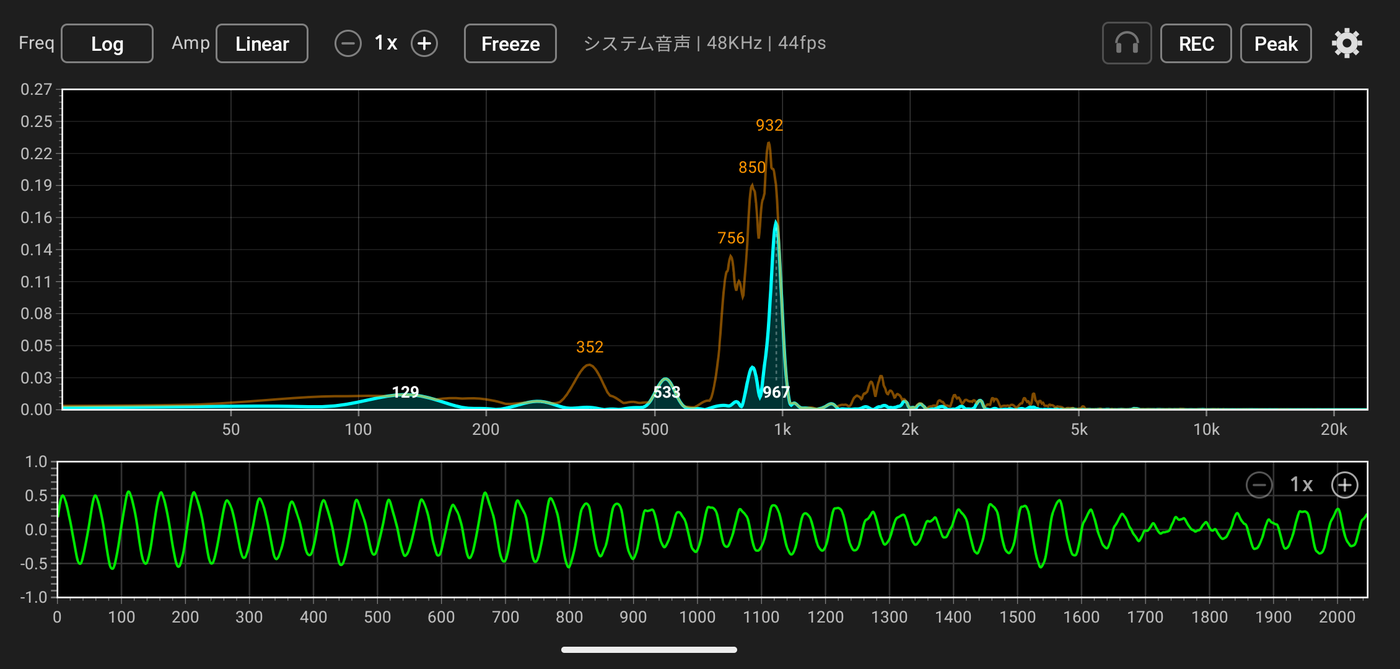Select the 756 peak label
The image size is (1400, 669).
pyautogui.click(x=731, y=237)
